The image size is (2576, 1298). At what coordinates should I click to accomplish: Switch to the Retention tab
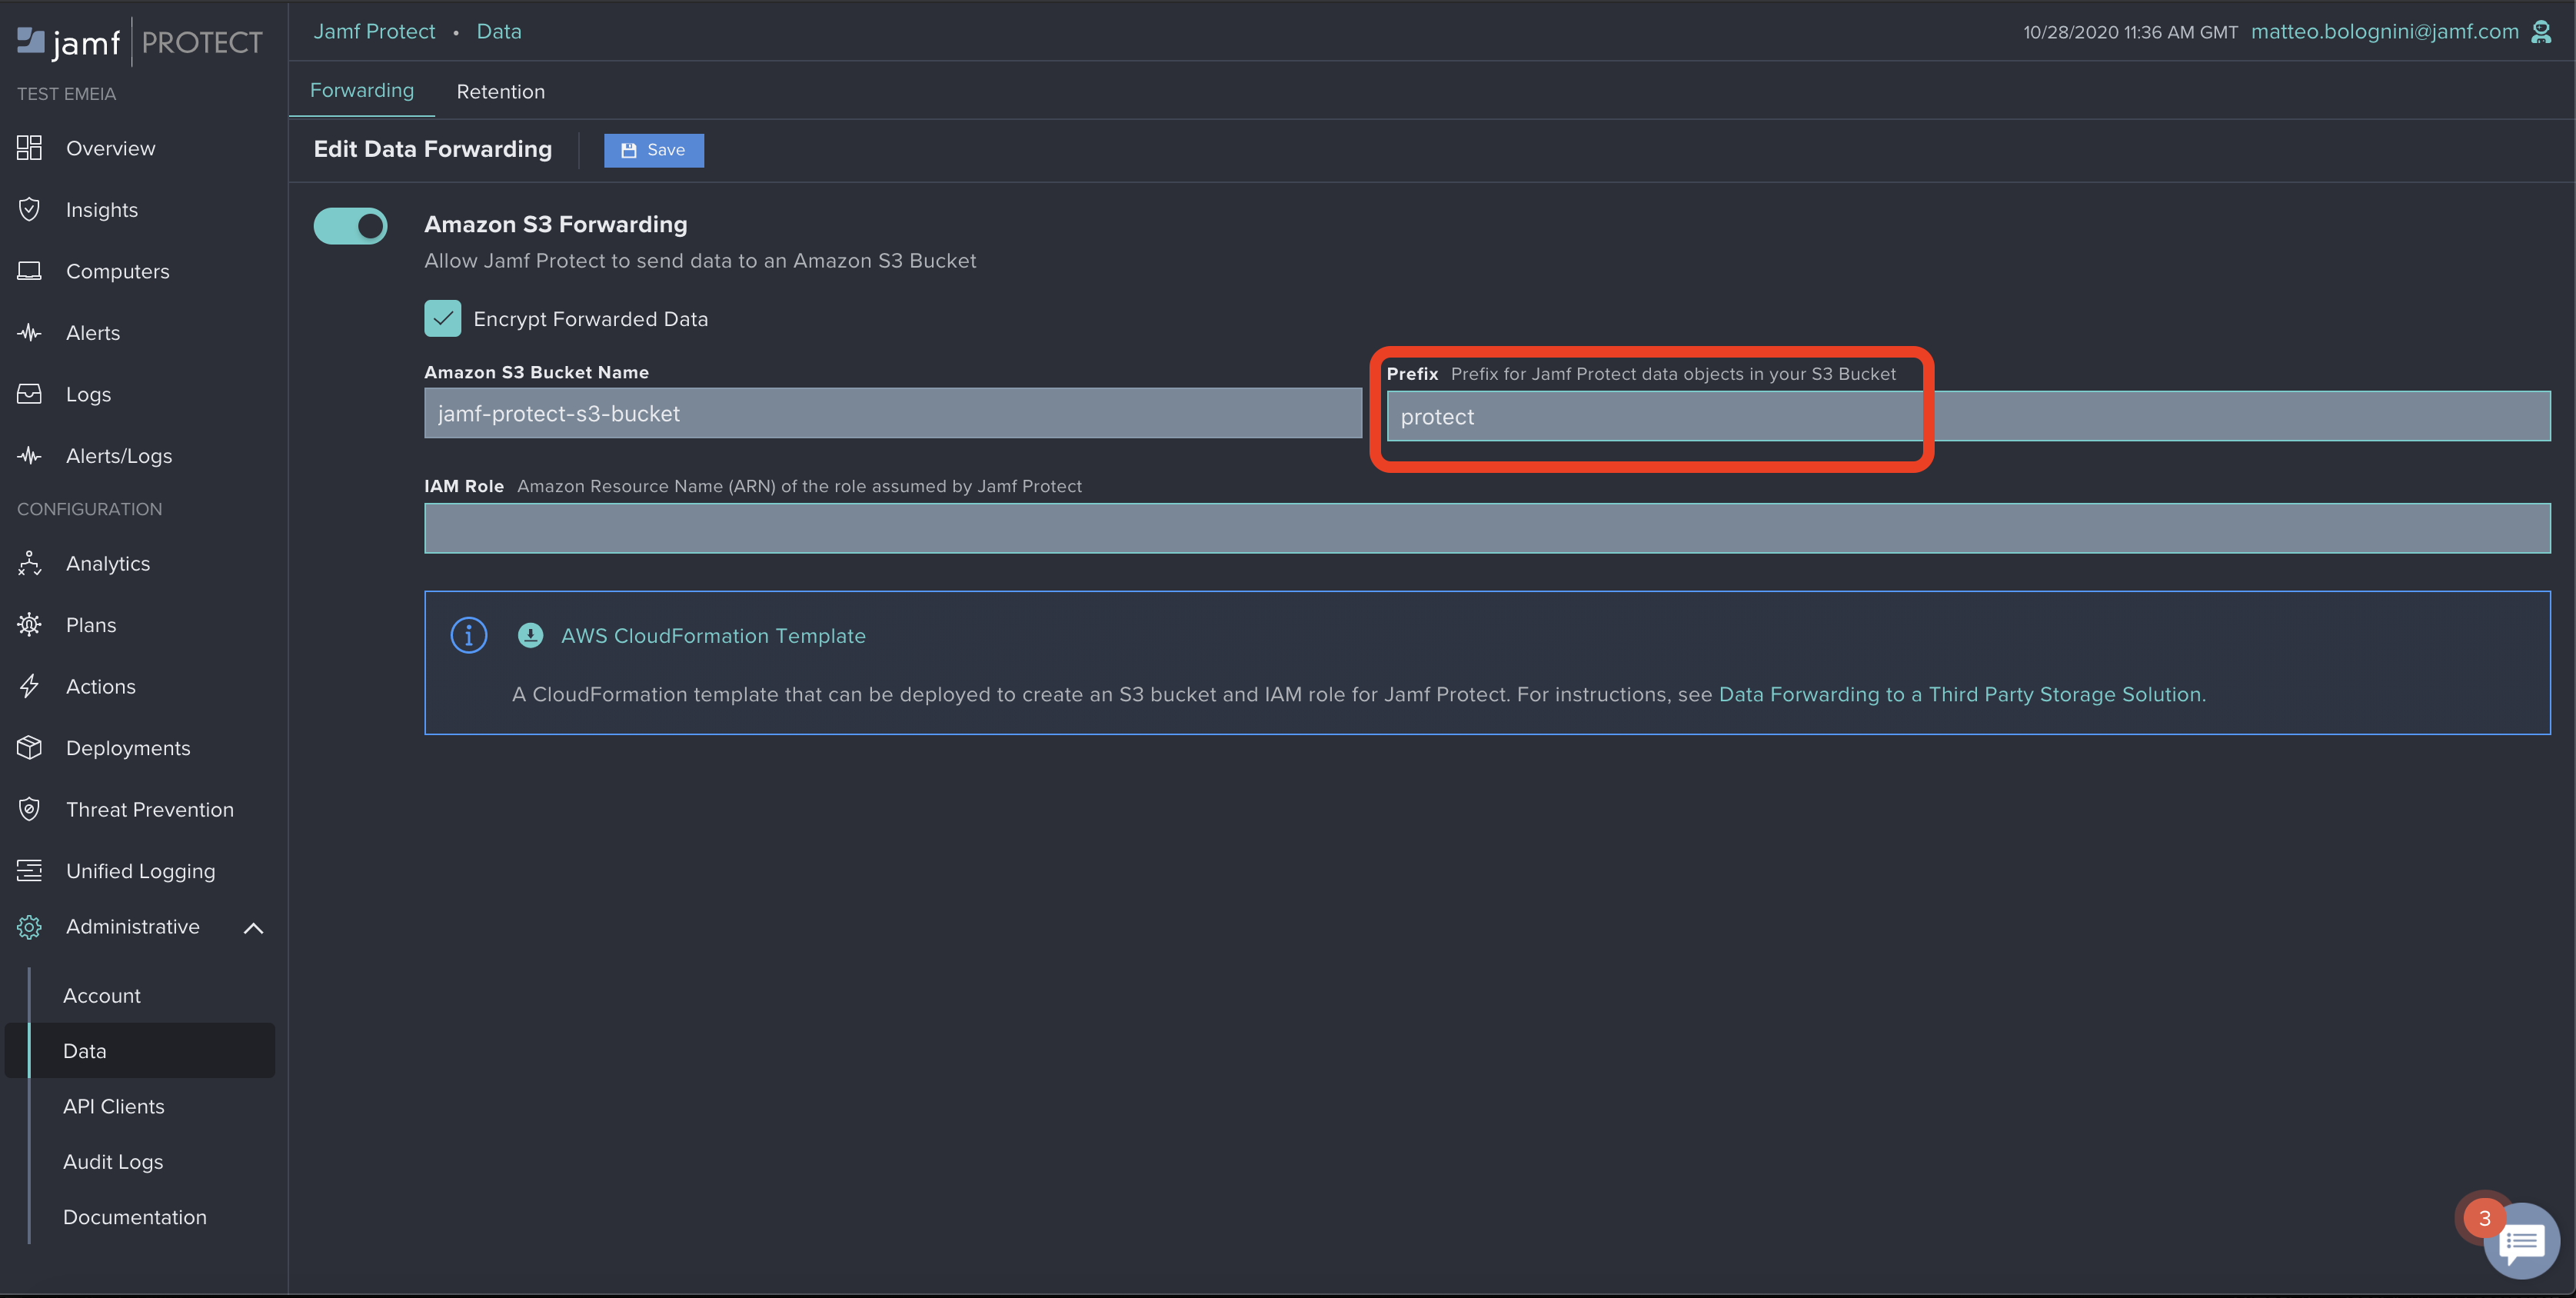coord(501,91)
